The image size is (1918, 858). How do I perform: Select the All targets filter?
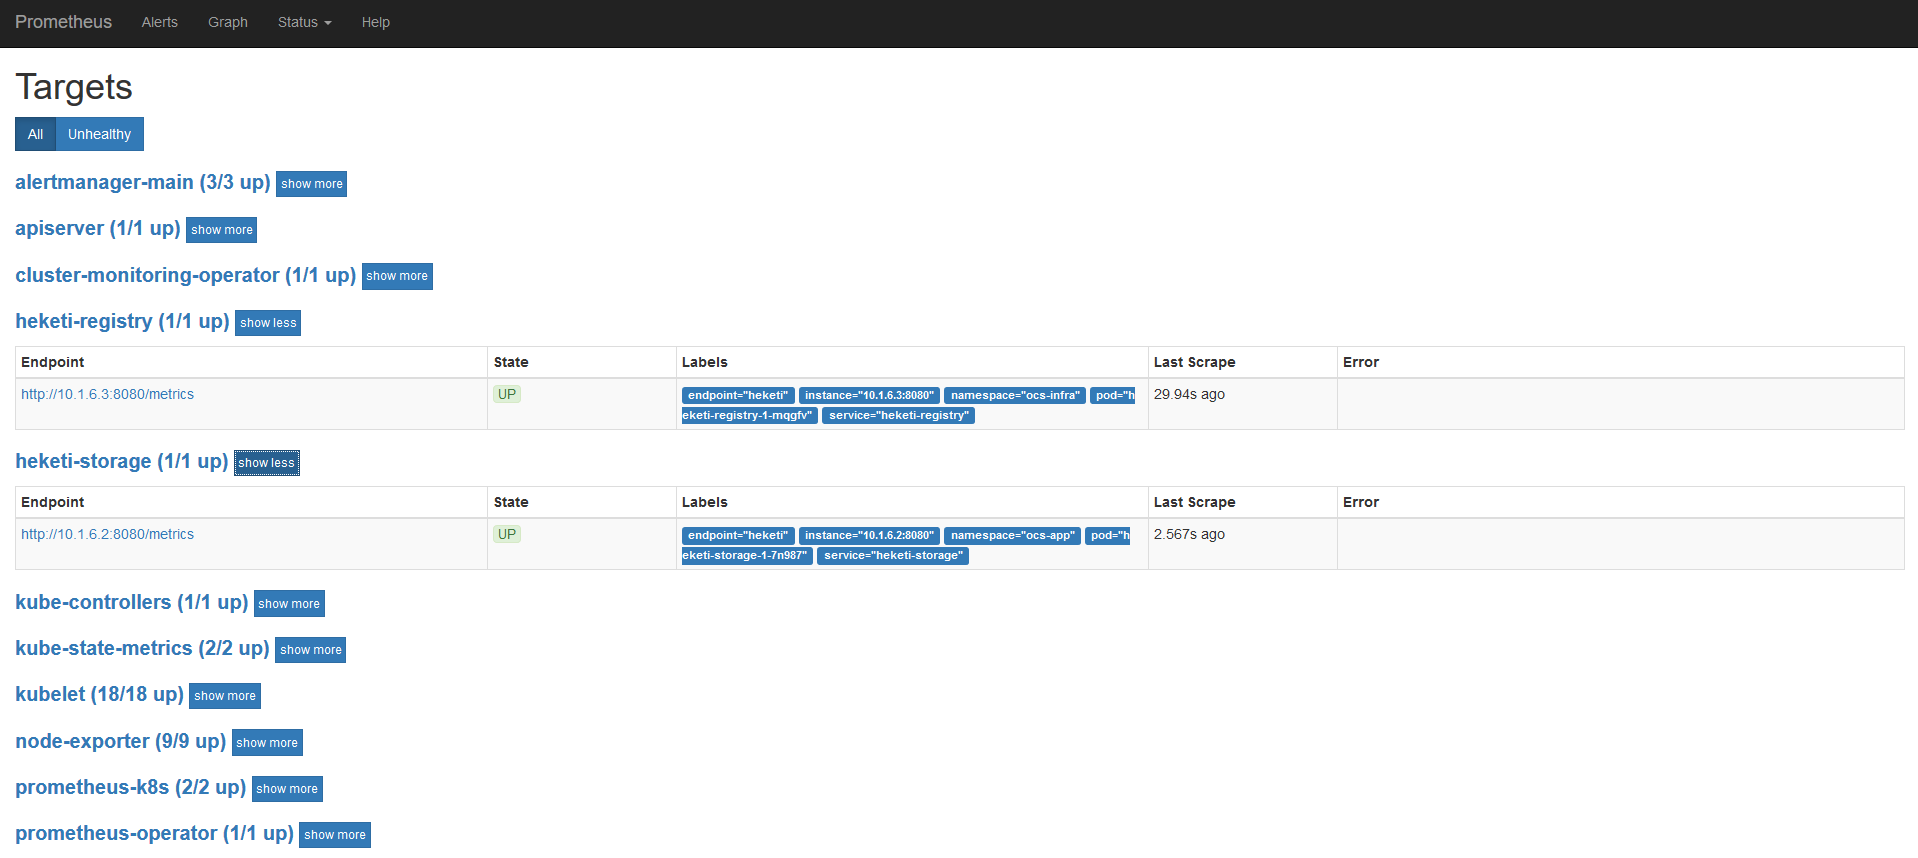(x=35, y=134)
